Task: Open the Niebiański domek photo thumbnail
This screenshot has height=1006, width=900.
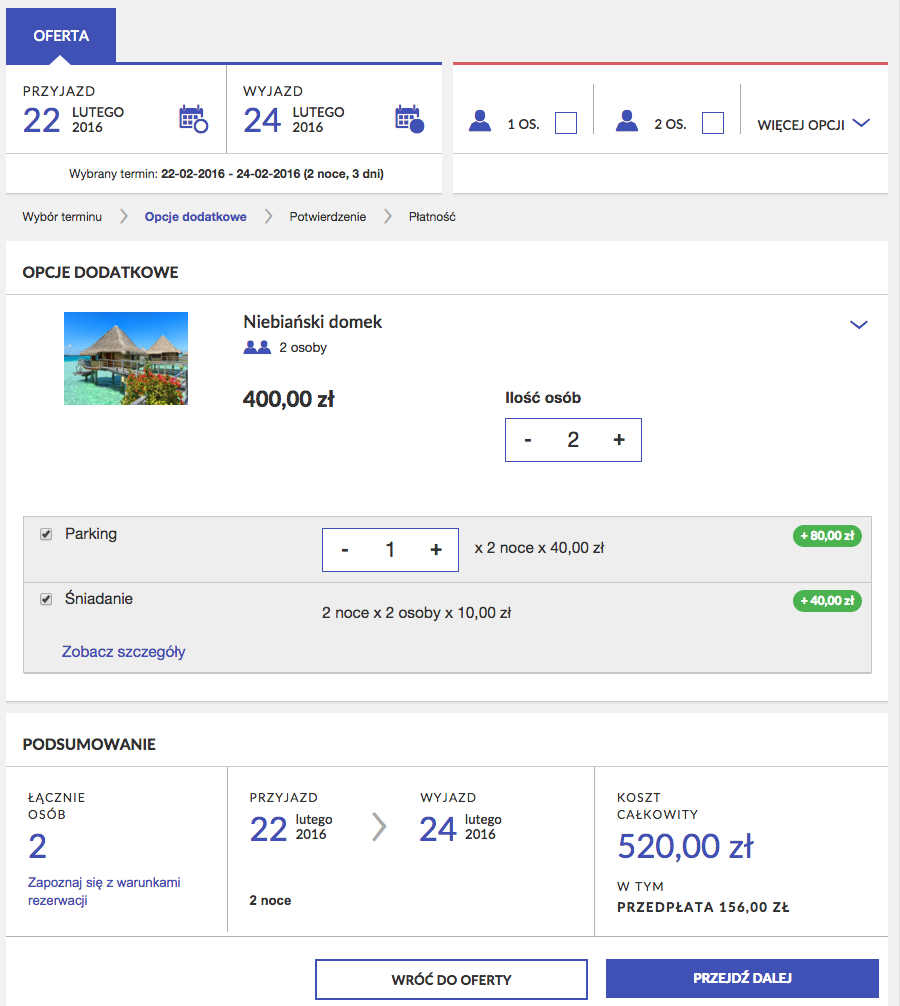Action: pyautogui.click(x=126, y=359)
